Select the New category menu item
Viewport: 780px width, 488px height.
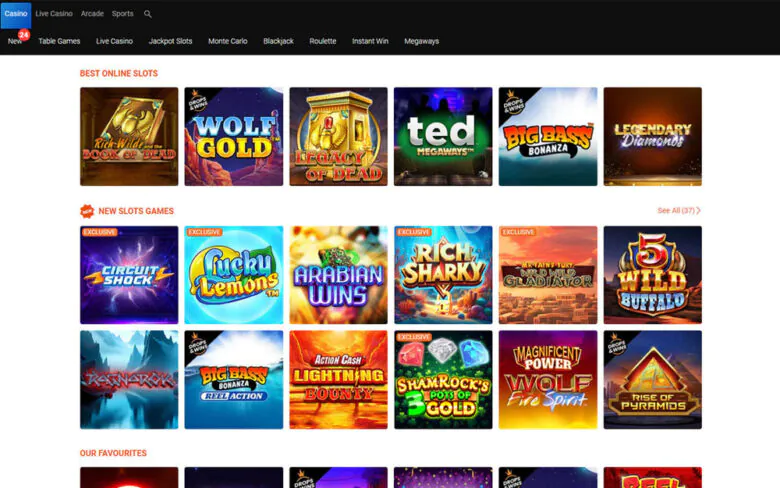pos(14,41)
